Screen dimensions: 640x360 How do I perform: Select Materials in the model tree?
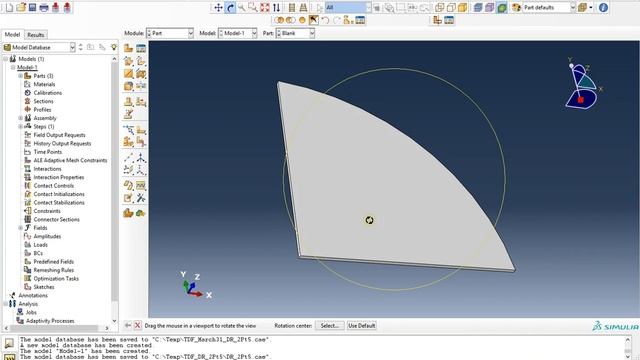click(44, 84)
